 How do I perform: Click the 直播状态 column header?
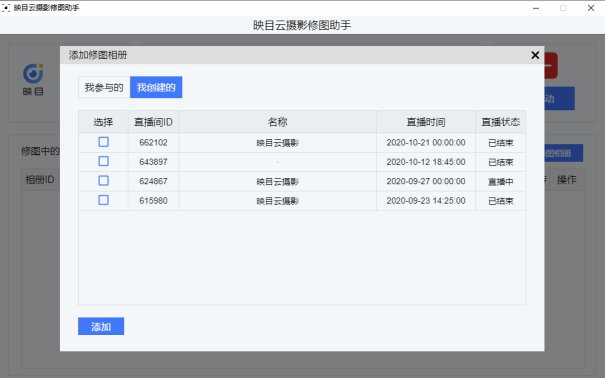500,122
